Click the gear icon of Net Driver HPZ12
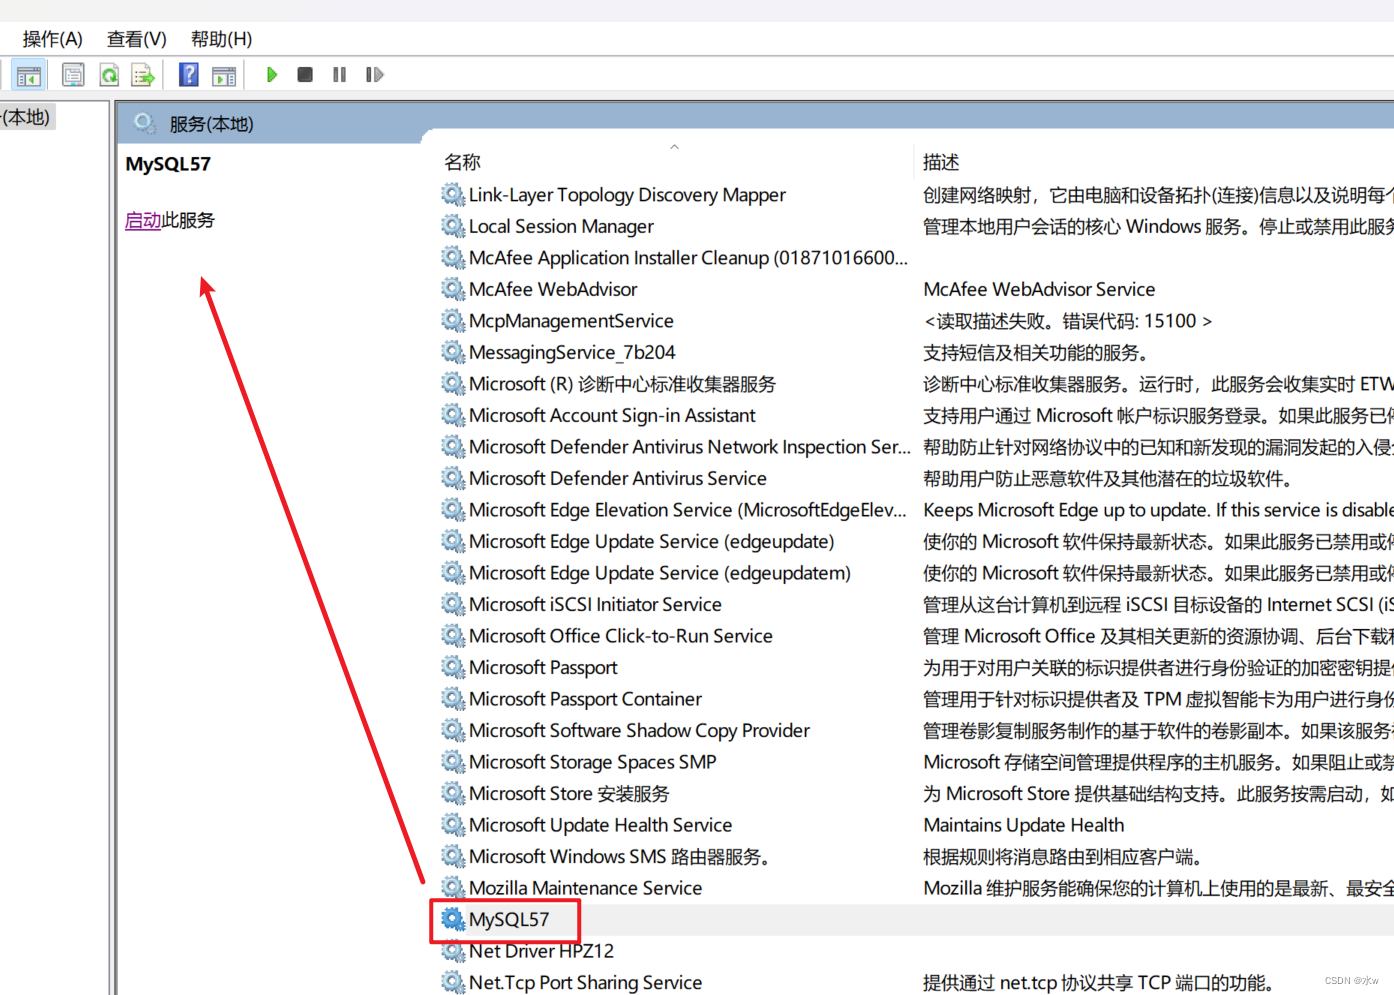The image size is (1394, 995). point(453,951)
